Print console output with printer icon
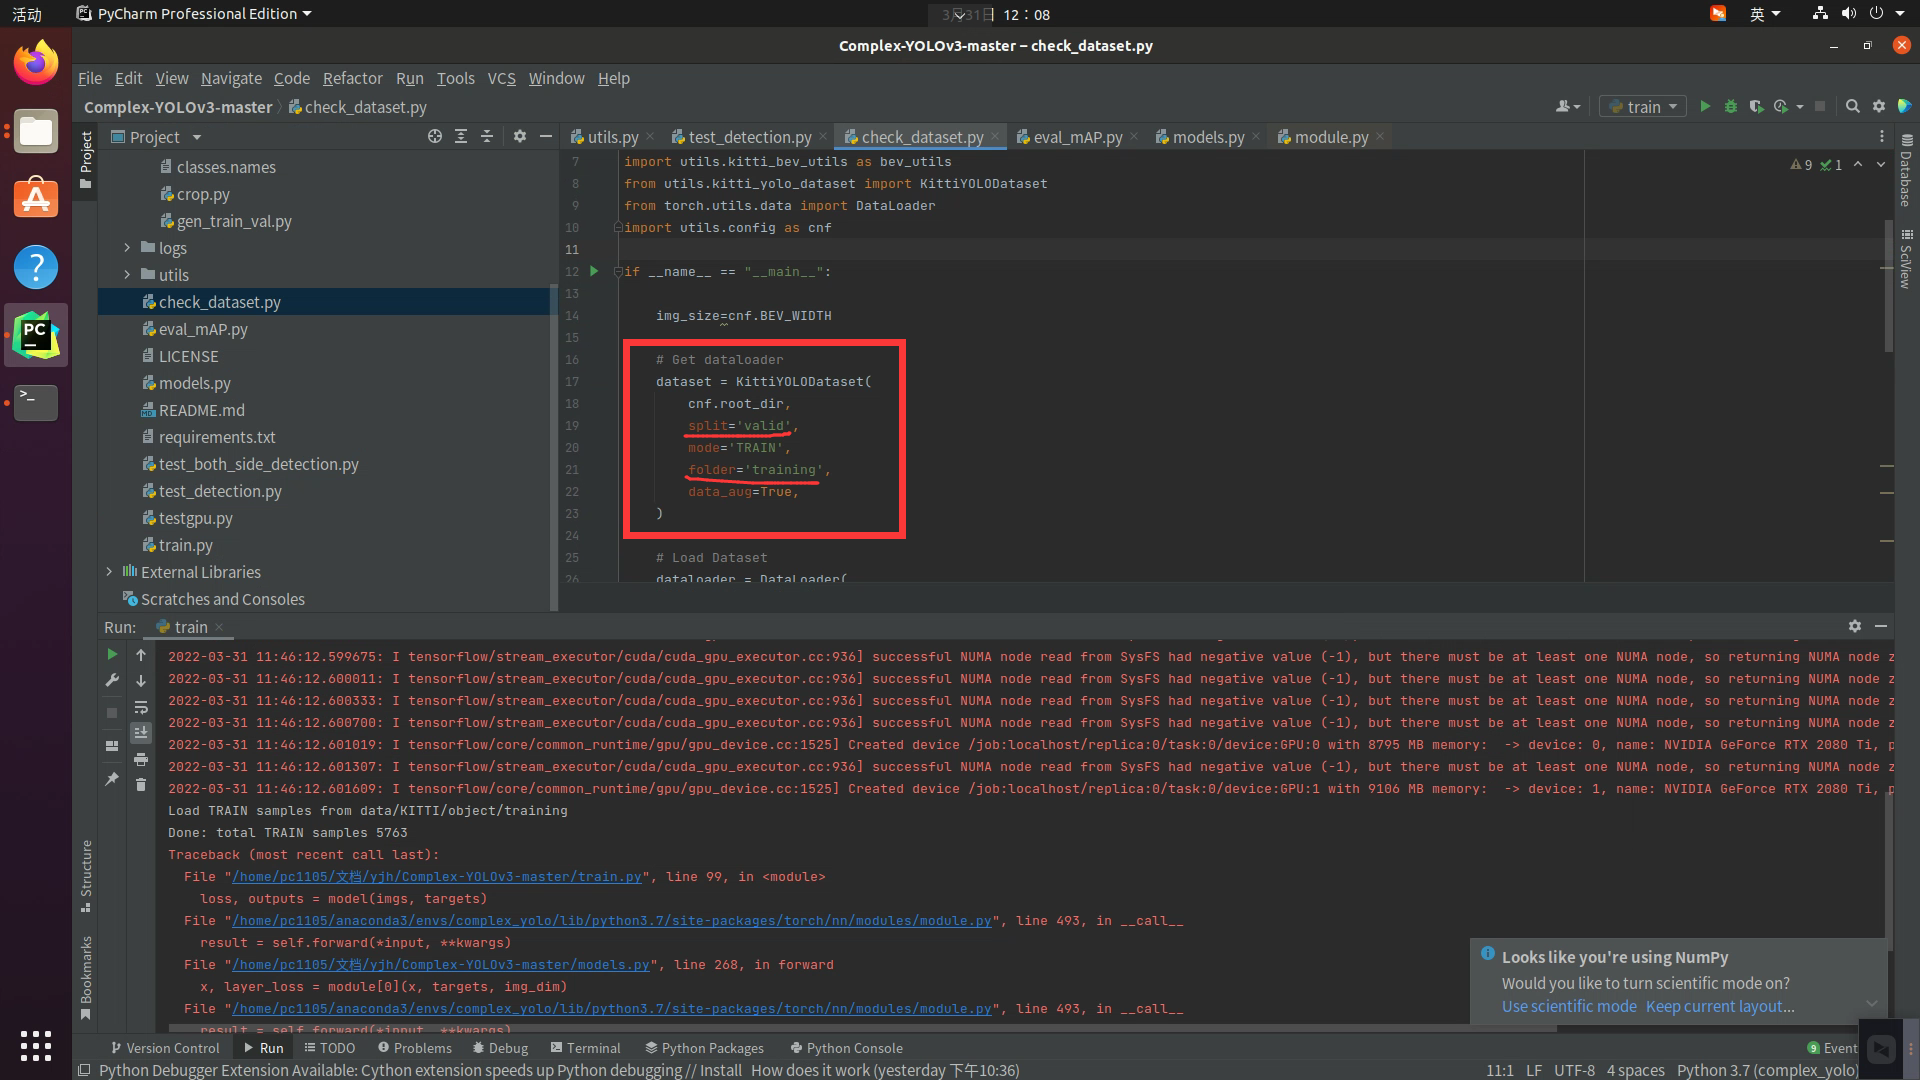 click(141, 760)
